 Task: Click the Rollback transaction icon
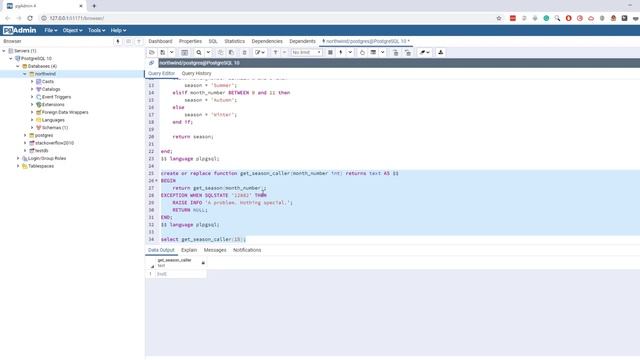[x=407, y=53]
